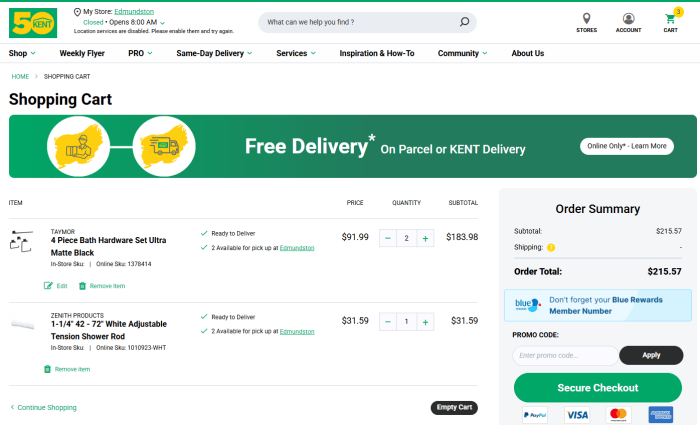
Task: Open Weekly Flyer
Action: [82, 53]
